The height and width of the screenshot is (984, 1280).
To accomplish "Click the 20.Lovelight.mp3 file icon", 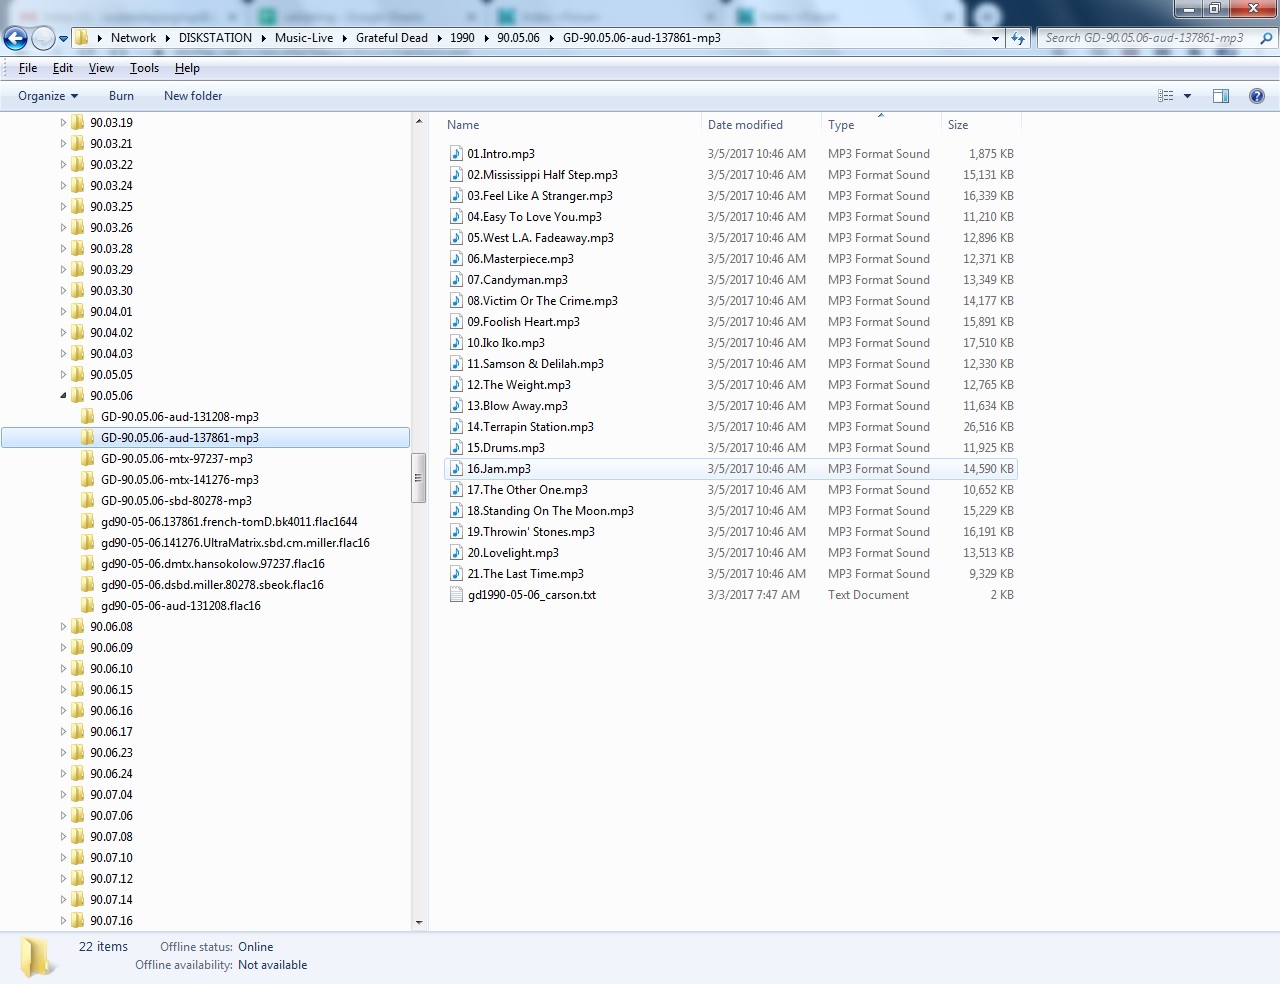I will coord(456,553).
